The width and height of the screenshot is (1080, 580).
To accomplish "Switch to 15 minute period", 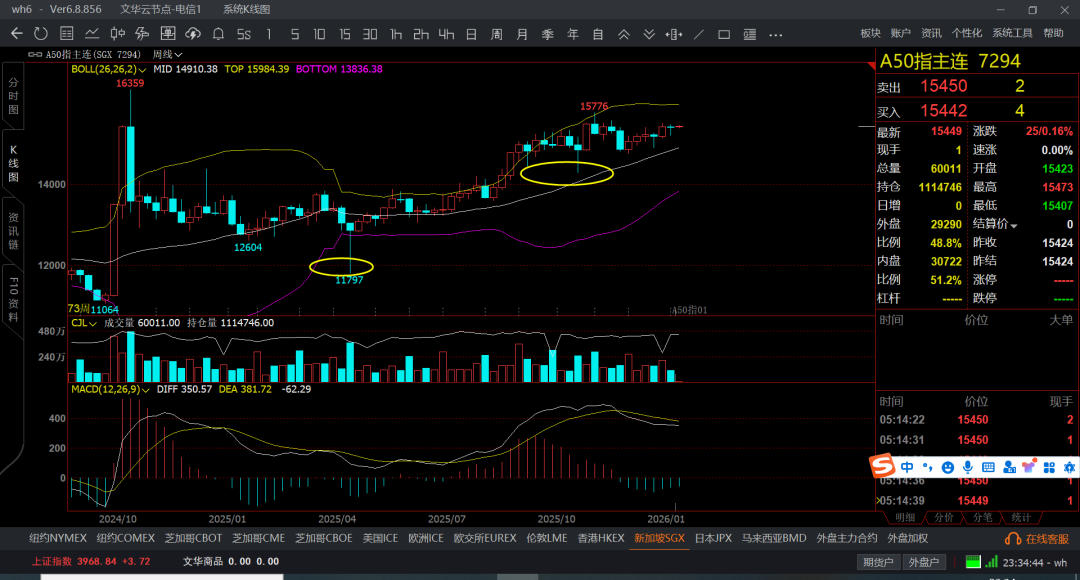I will [345, 34].
